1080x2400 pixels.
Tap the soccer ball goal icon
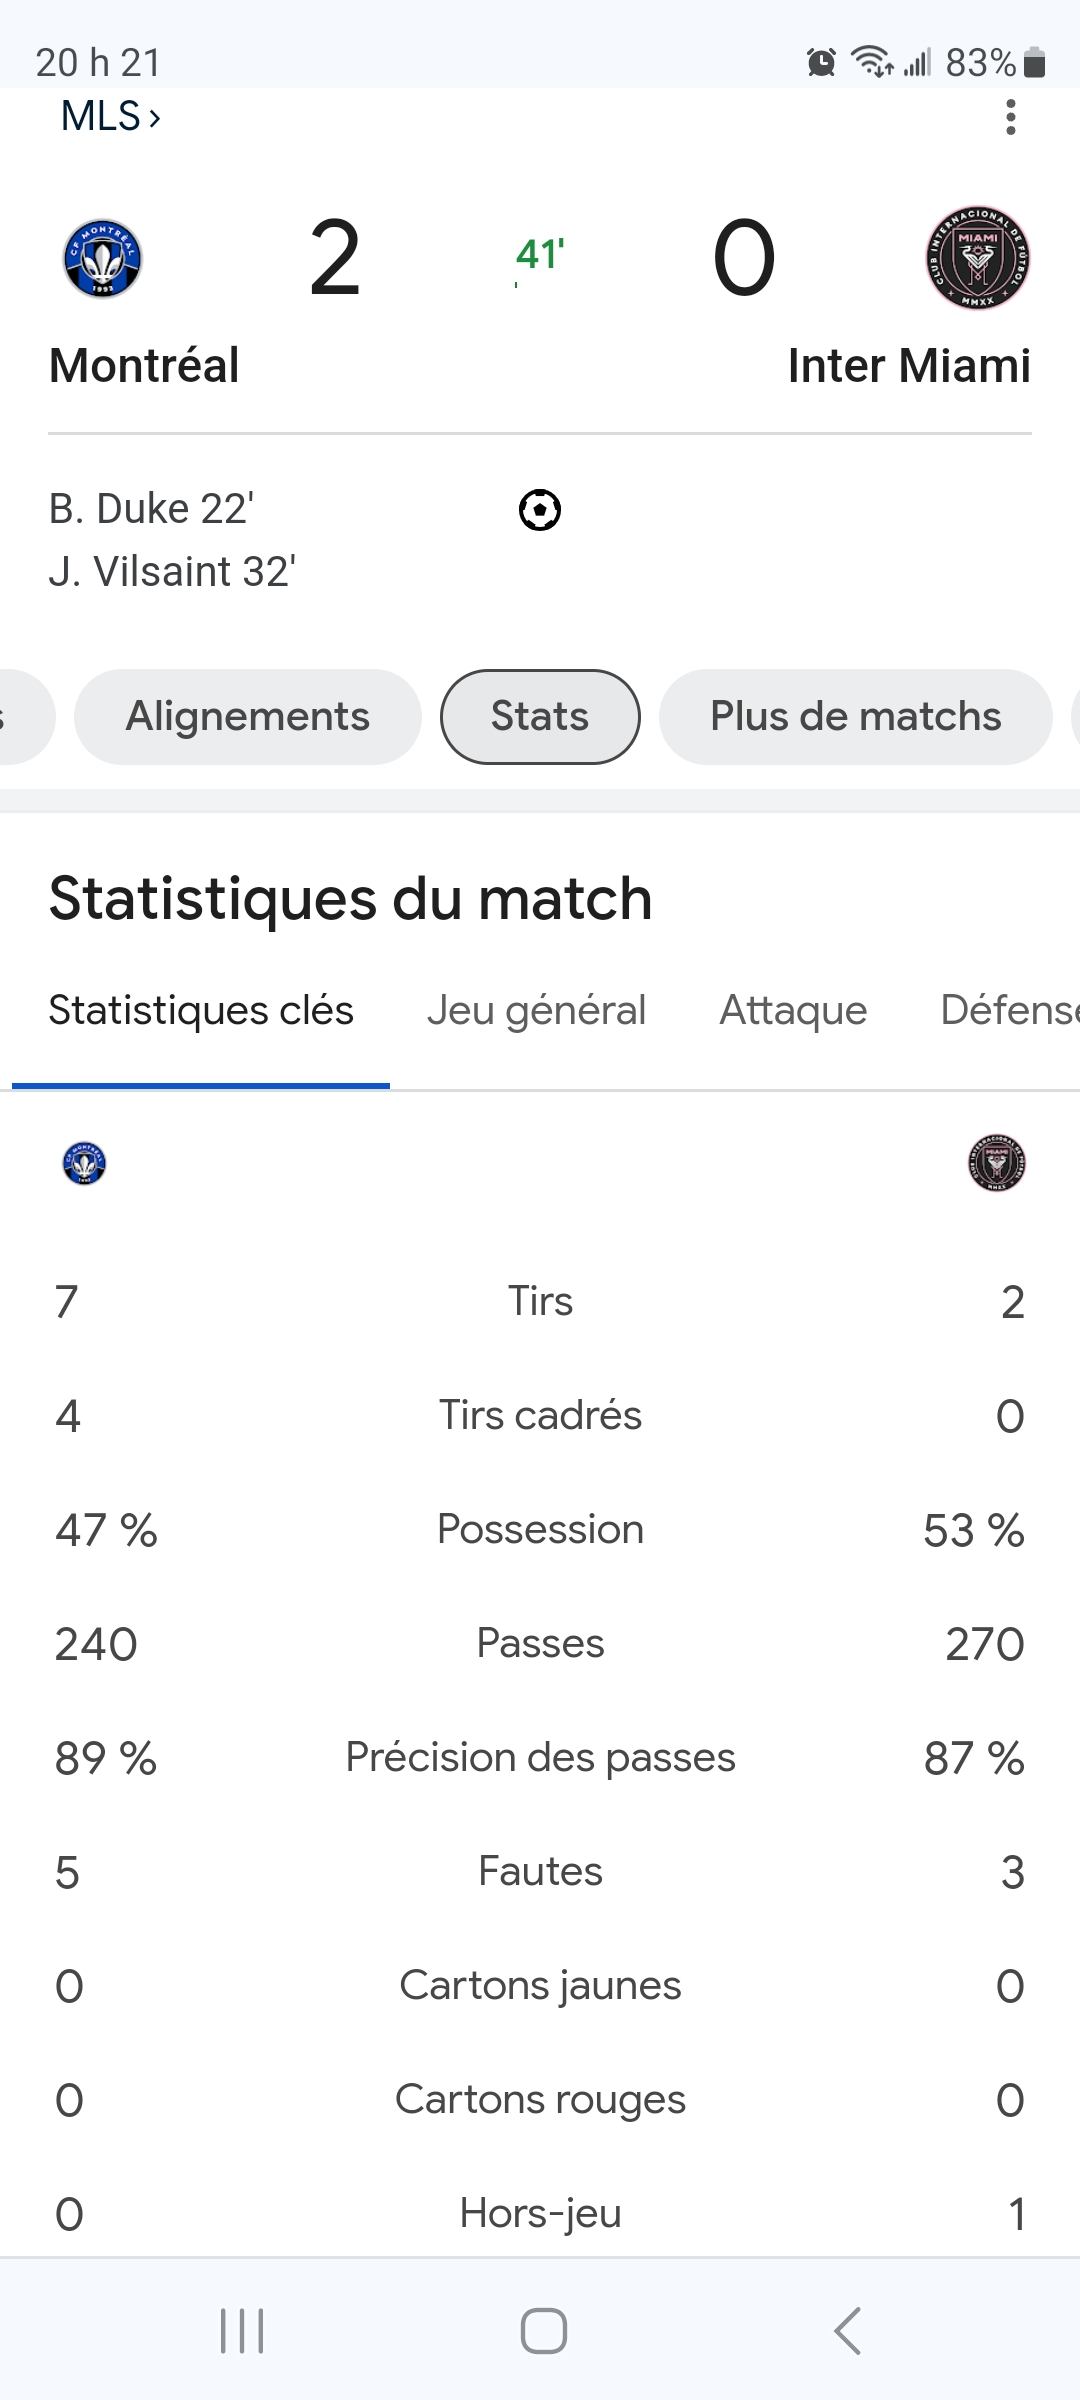[x=540, y=510]
